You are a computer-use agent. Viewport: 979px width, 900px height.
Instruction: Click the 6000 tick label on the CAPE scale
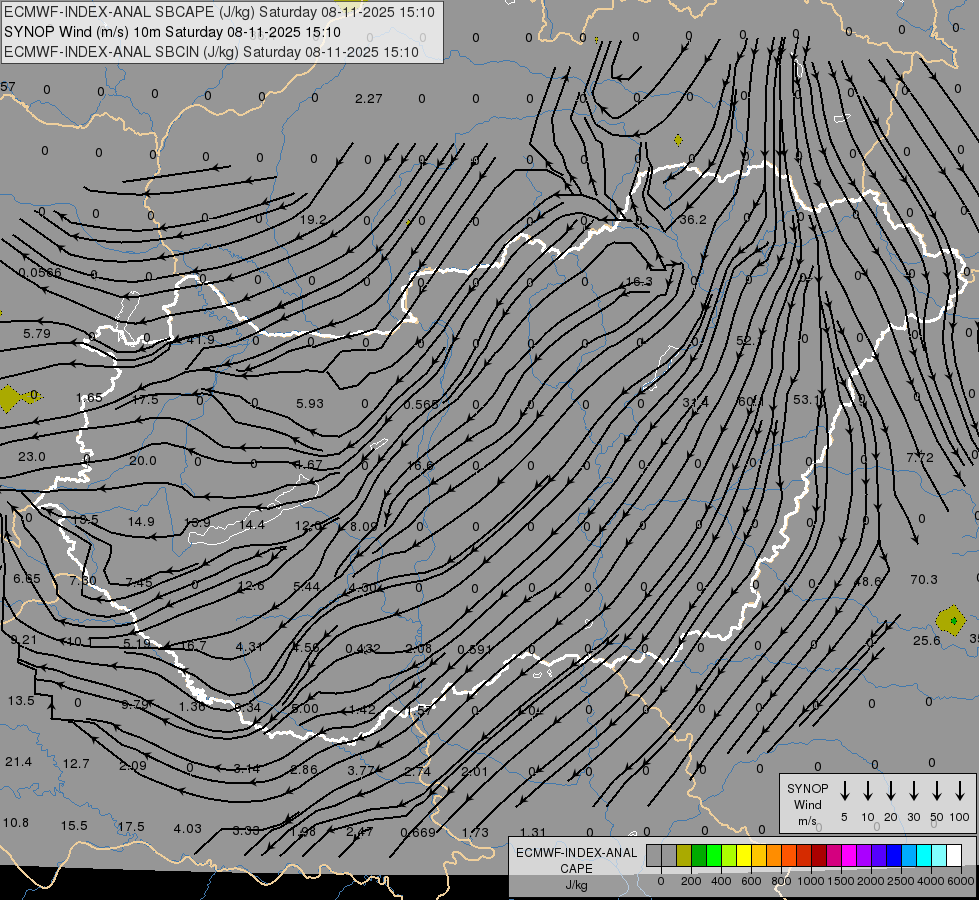point(961,881)
